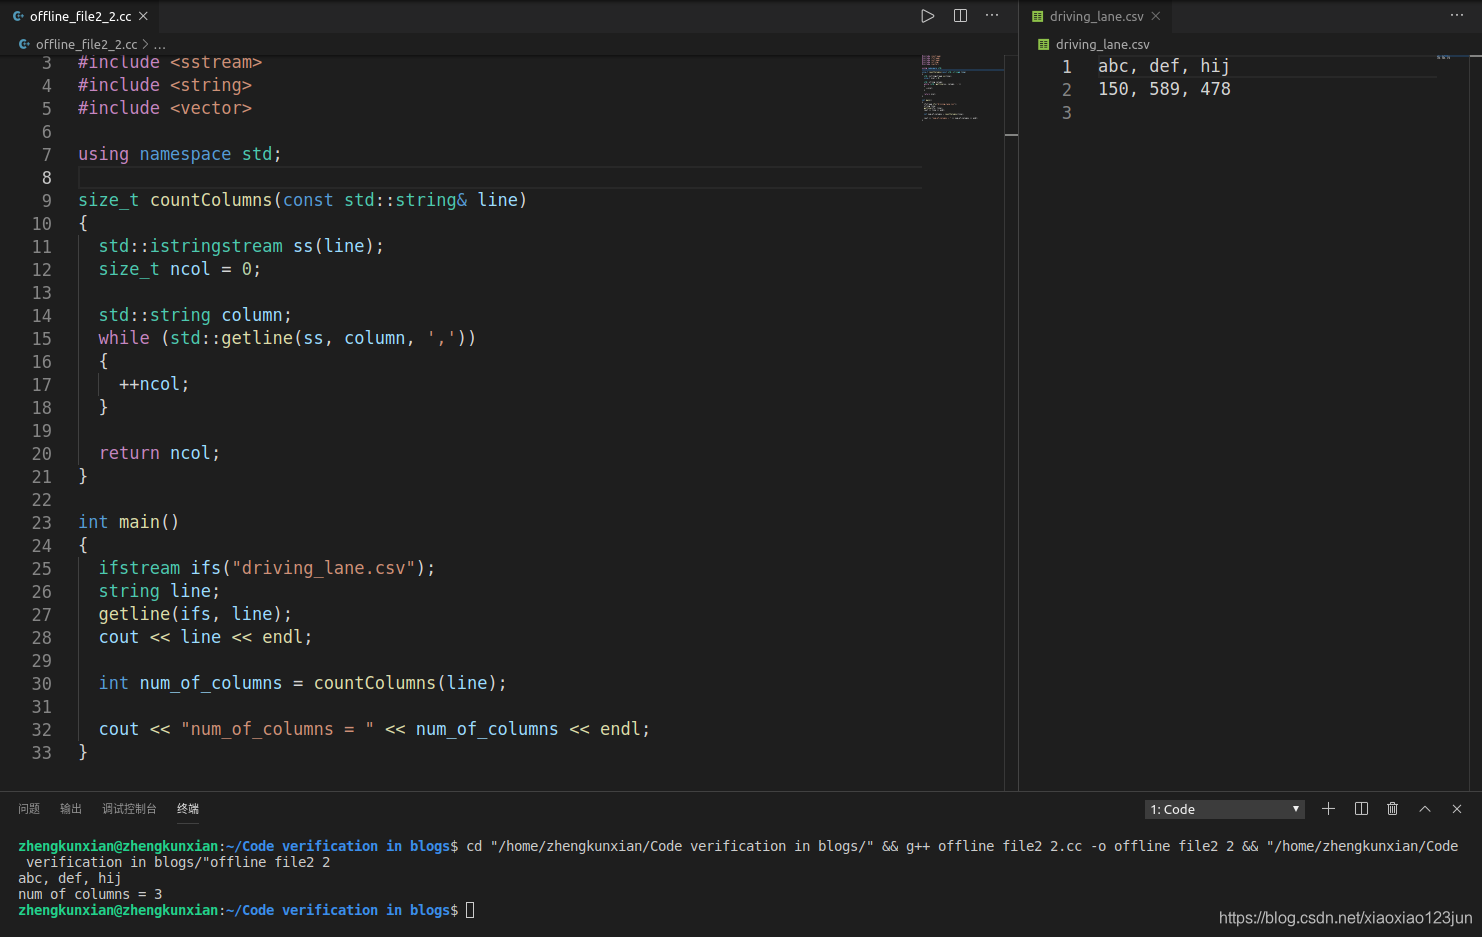The height and width of the screenshot is (937, 1482).
Task: Click 'cout << line << endl;' statement
Action: point(205,637)
